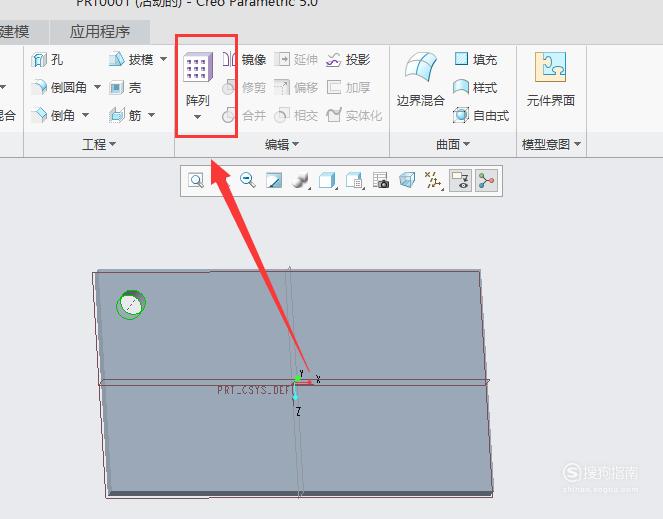The width and height of the screenshot is (663, 519).
Task: Select the Mirror (镜像) tool
Action: tap(244, 60)
